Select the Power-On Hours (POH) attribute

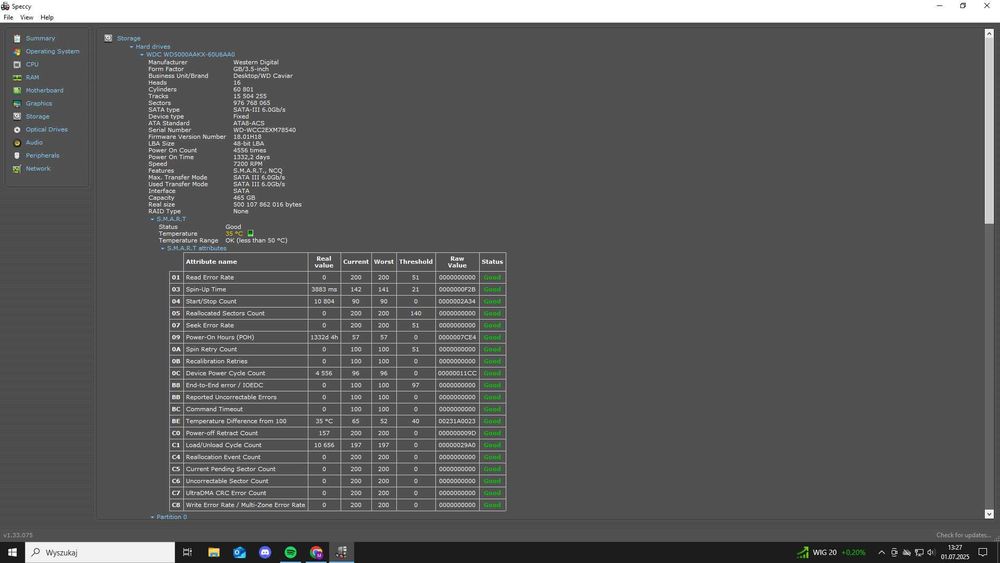point(219,337)
